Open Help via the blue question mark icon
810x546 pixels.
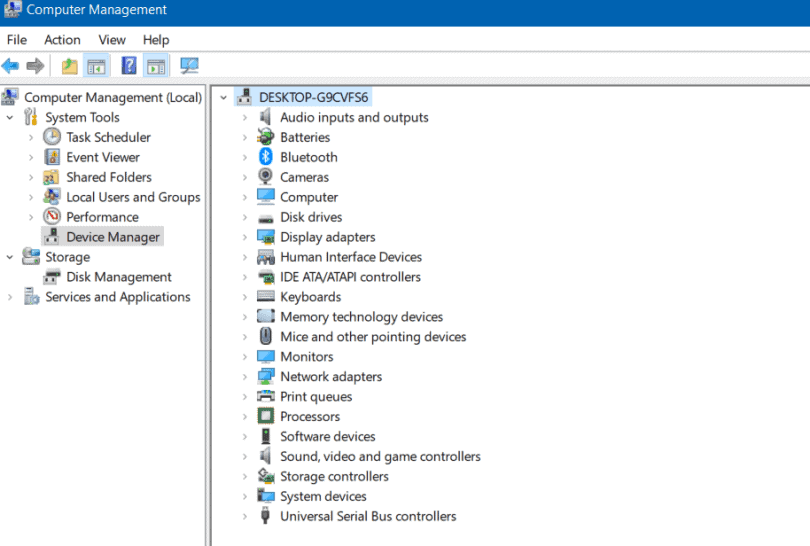click(x=129, y=66)
